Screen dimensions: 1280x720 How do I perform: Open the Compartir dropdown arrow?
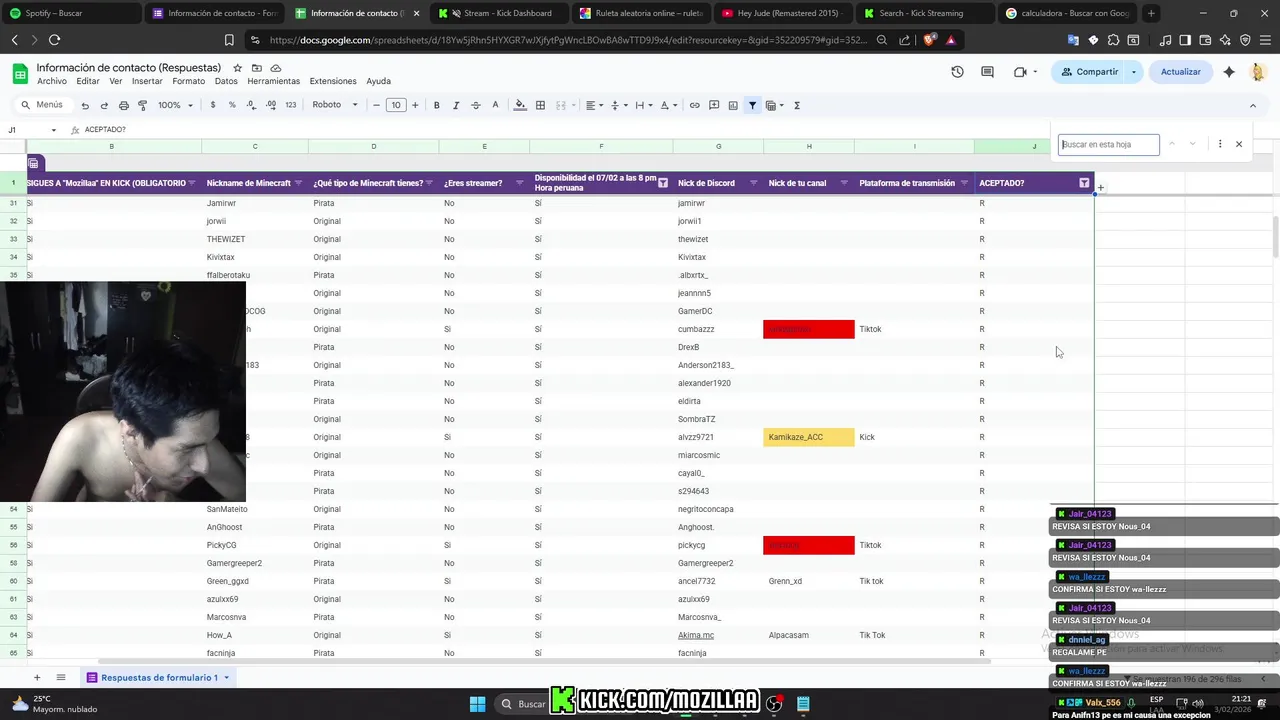pyautogui.click(x=1134, y=72)
